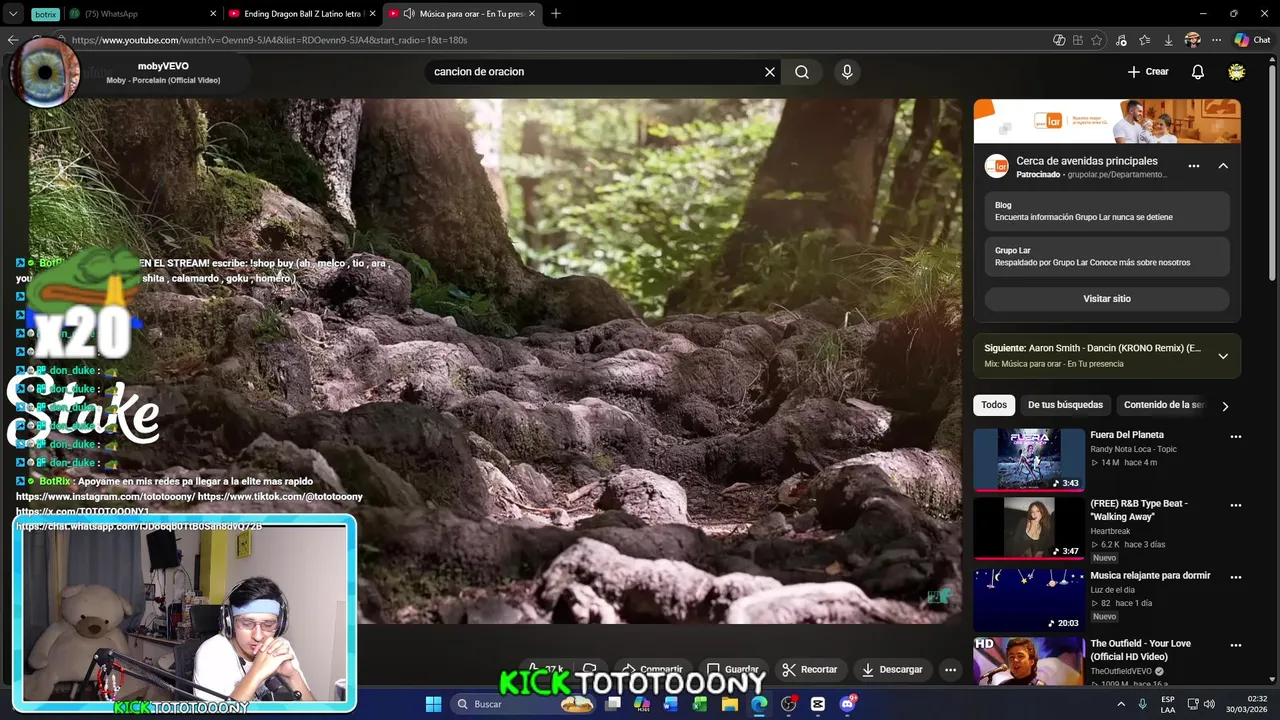Viewport: 1280px width, 720px height.
Task: Click the Crear button
Action: pyautogui.click(x=1148, y=72)
